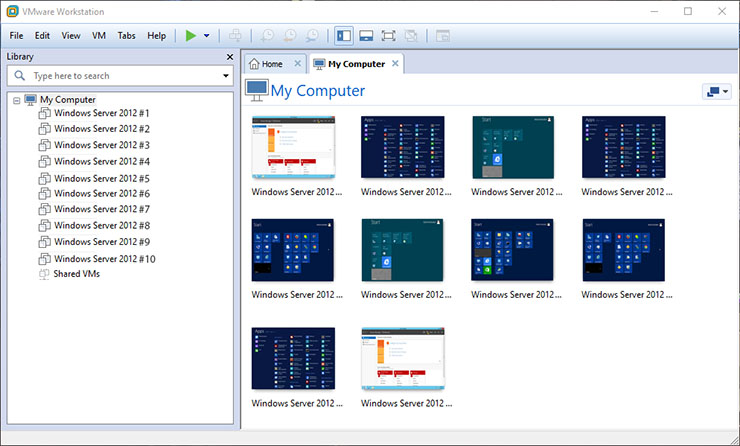This screenshot has height=446, width=740.
Task: Click the green Power On play button
Action: [191, 35]
